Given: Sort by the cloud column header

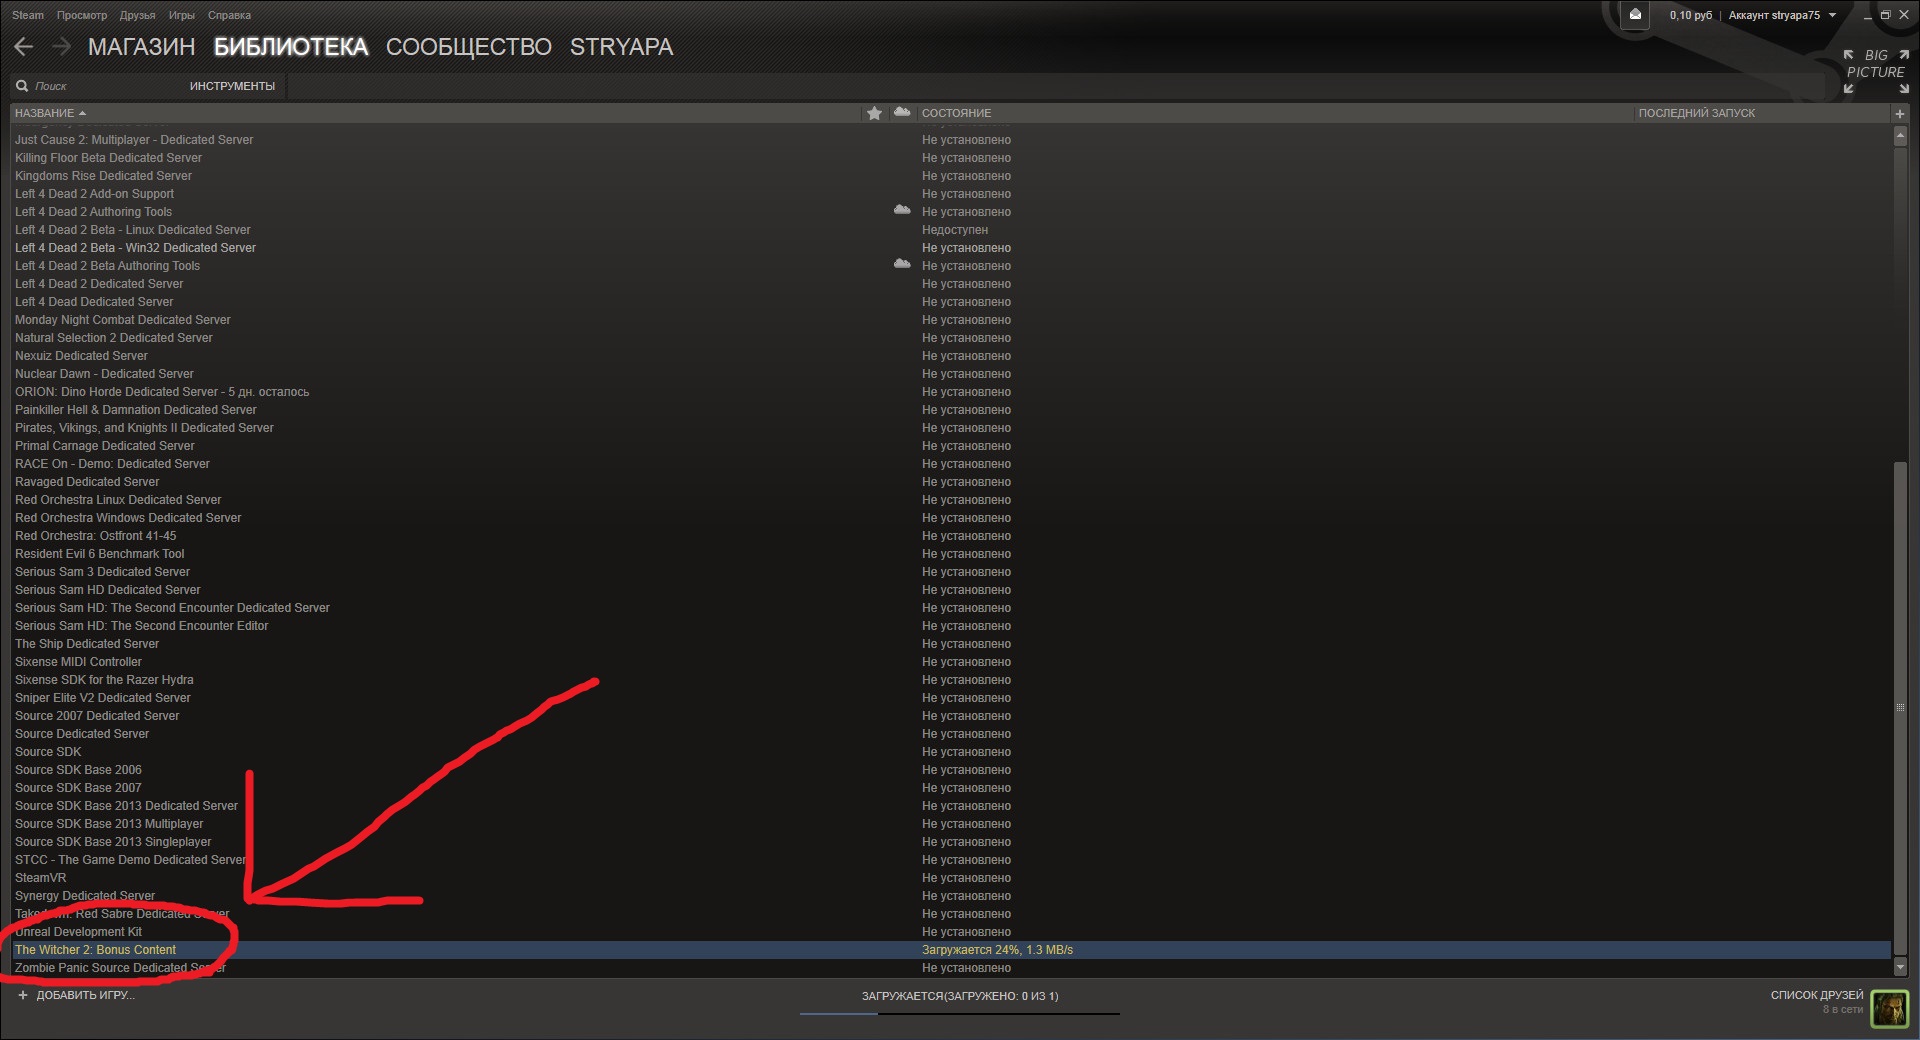Looking at the screenshot, I should [x=902, y=113].
